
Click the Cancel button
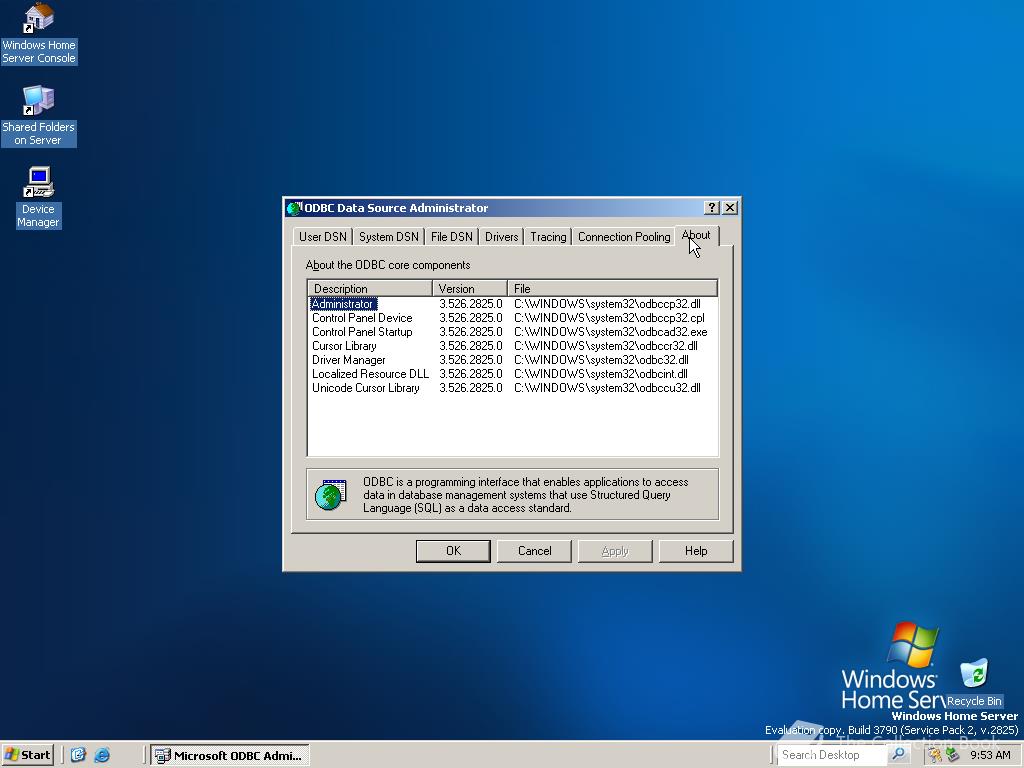534,551
